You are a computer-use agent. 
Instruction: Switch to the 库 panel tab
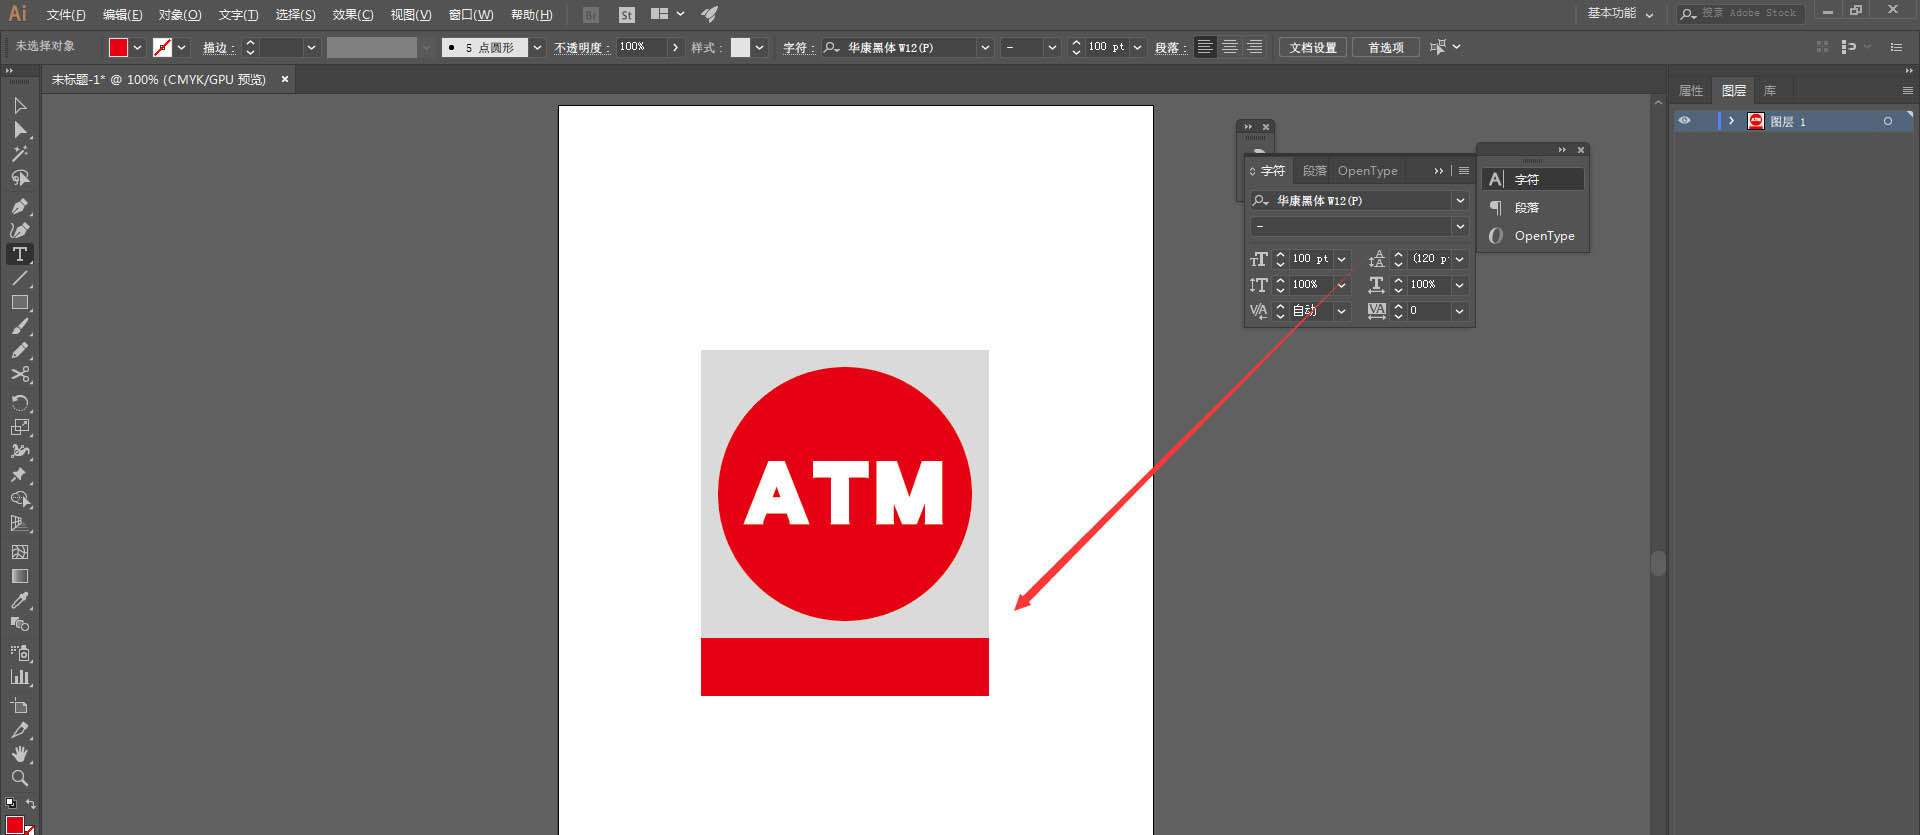[1770, 91]
